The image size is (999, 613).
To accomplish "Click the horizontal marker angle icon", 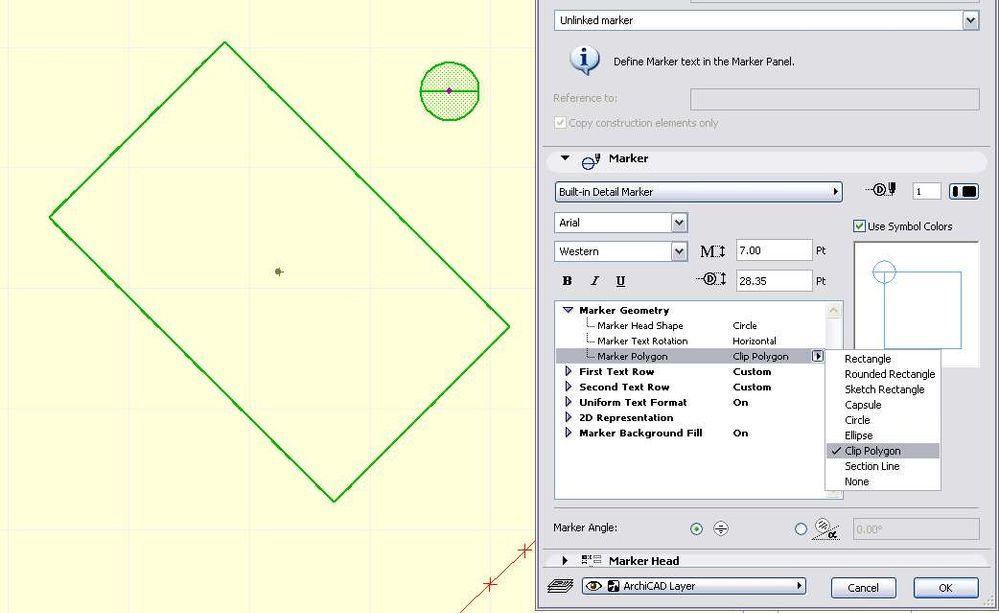I will click(x=721, y=528).
